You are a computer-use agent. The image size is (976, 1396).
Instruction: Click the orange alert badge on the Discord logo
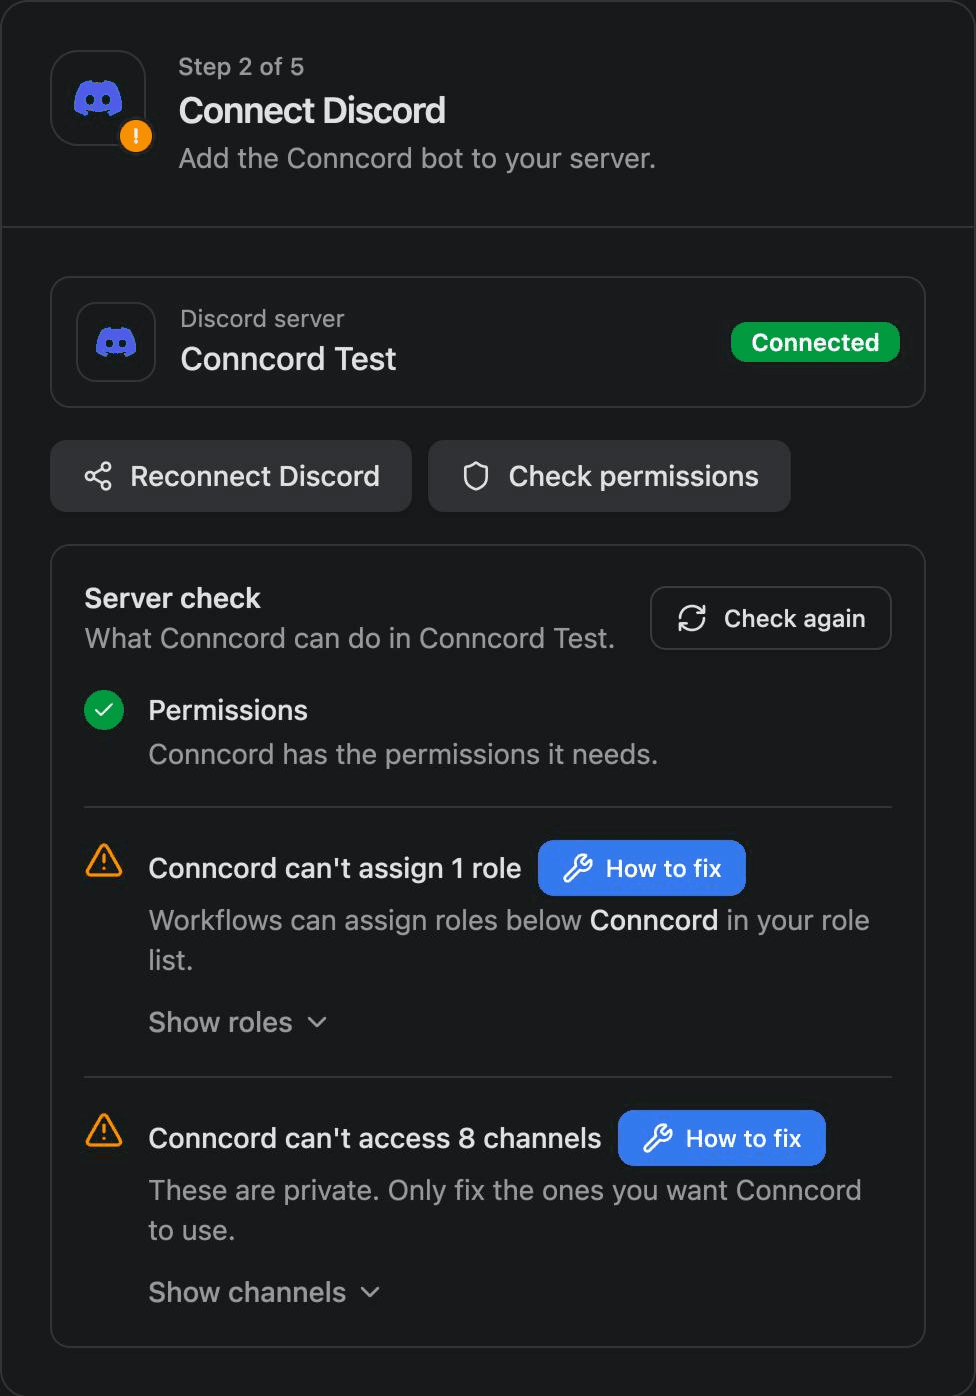(x=136, y=135)
